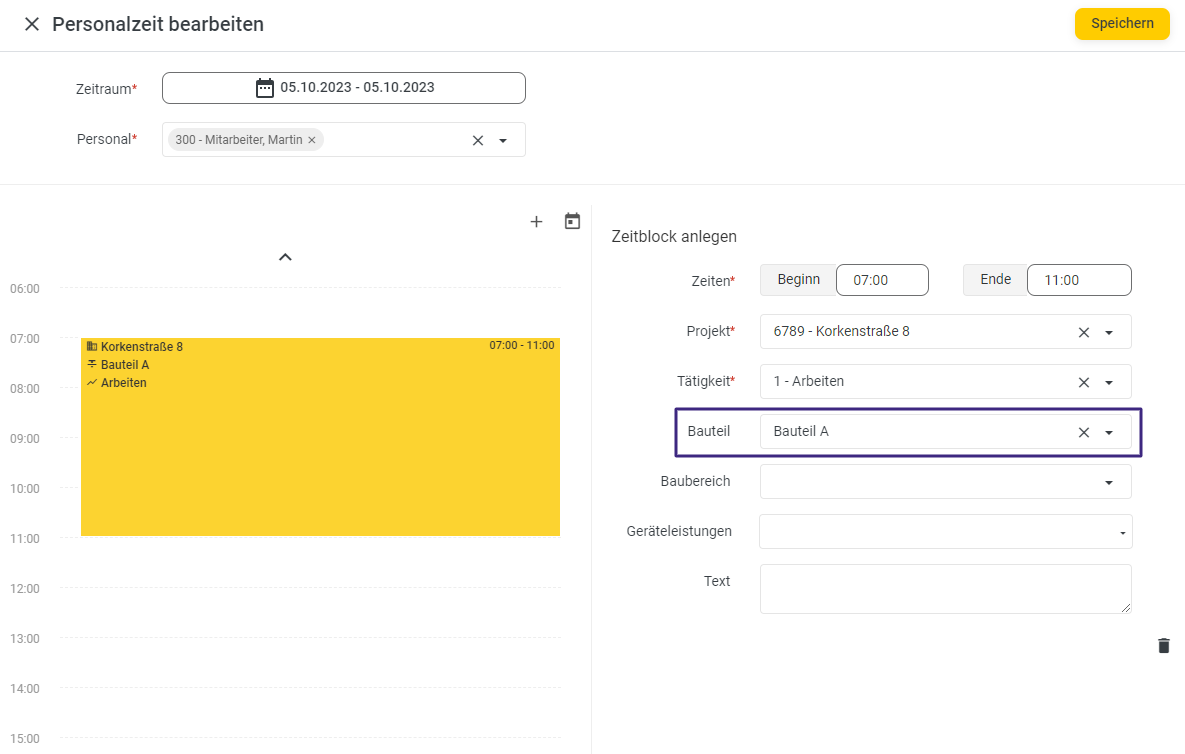The height and width of the screenshot is (754, 1185).
Task: Select the yellow Korkenstraße 8 time block
Action: point(320,437)
